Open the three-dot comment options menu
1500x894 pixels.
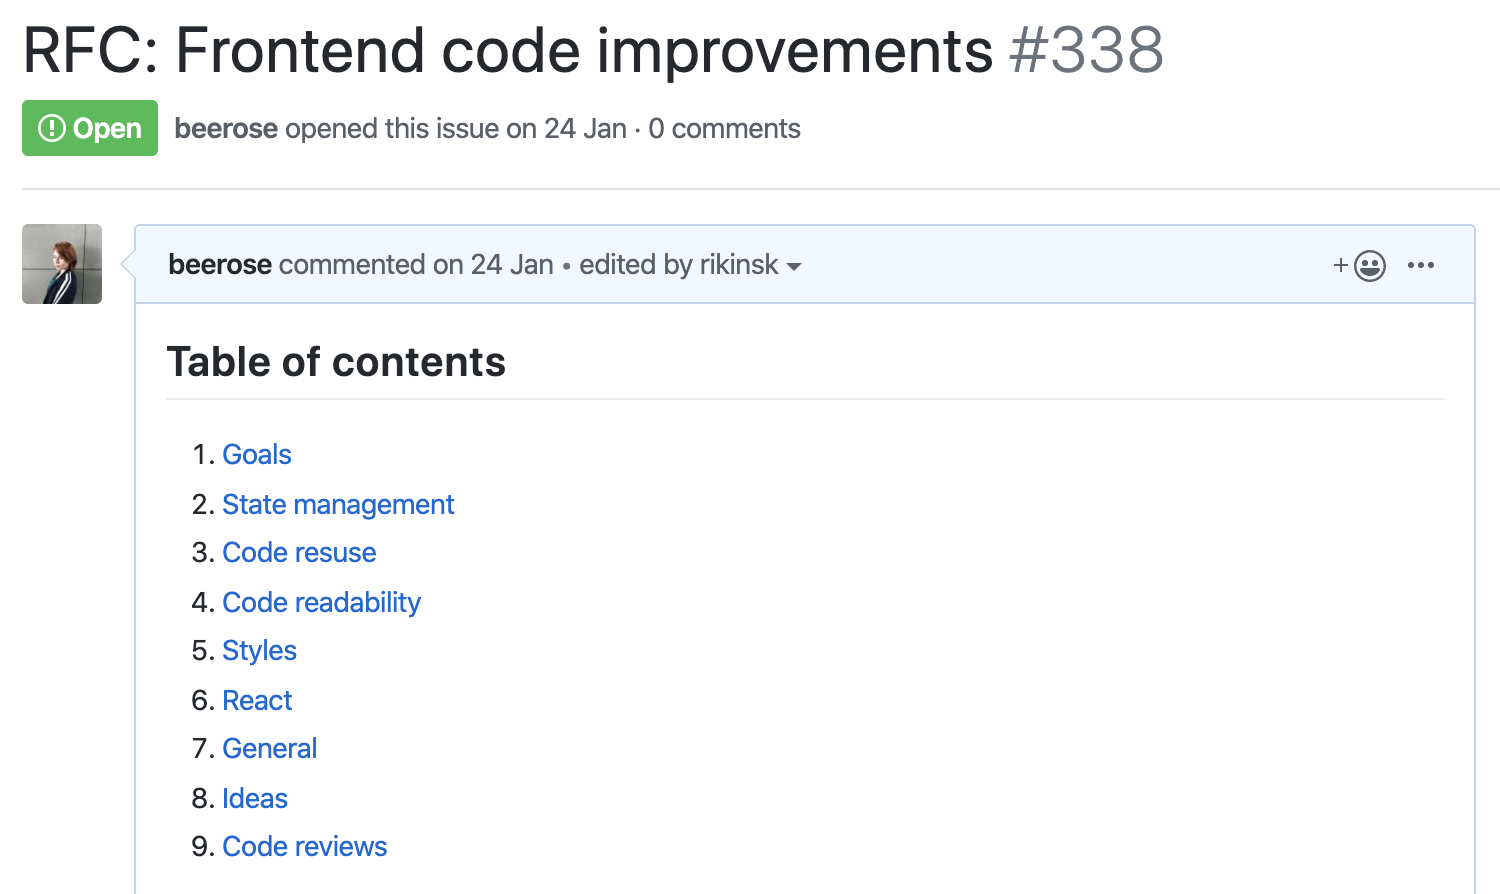point(1420,265)
